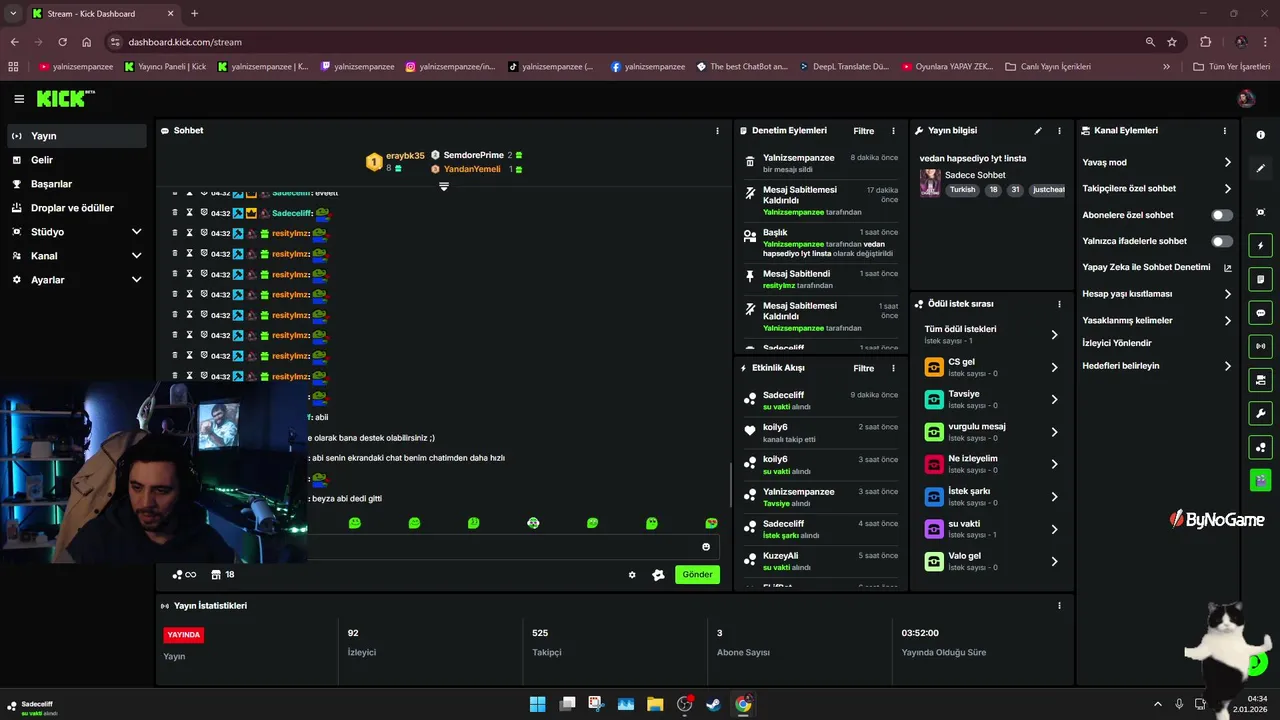Switch to the Stream - Kick Dashboard tab
The height and width of the screenshot is (720, 1280).
[103, 14]
